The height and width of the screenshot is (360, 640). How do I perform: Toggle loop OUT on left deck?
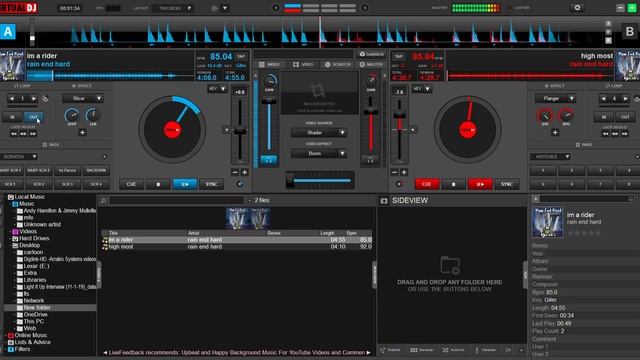click(x=33, y=117)
